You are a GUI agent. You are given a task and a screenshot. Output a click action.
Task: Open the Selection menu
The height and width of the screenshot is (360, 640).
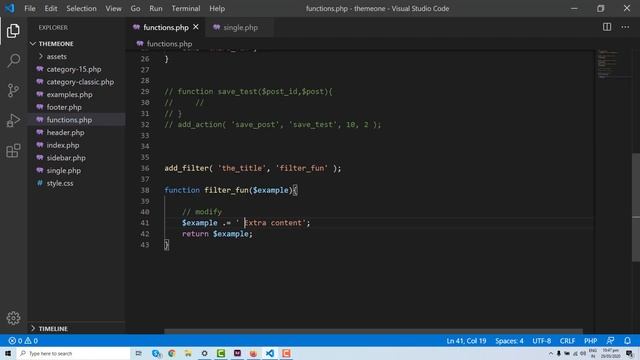[81, 8]
